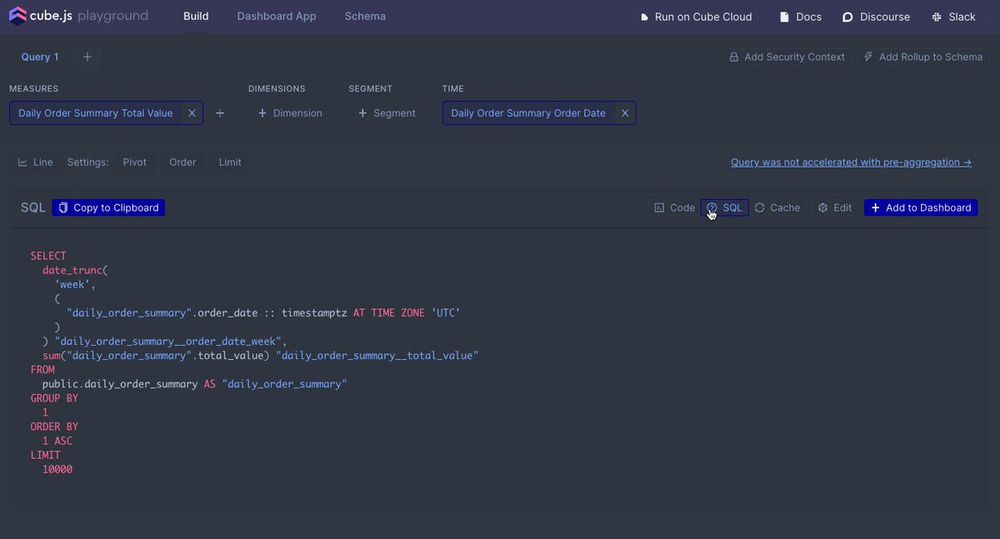Open Order settings
The width and height of the screenshot is (1000, 539).
pyautogui.click(x=182, y=162)
